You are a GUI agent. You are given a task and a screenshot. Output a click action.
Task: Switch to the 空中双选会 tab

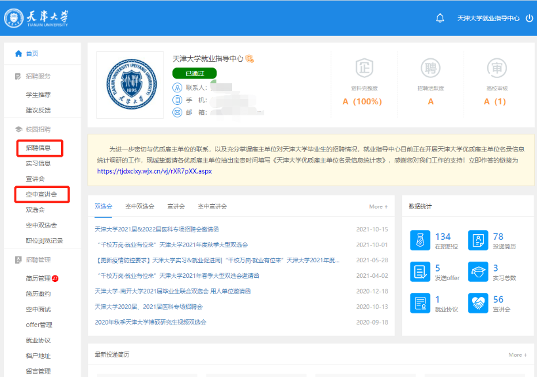point(140,206)
